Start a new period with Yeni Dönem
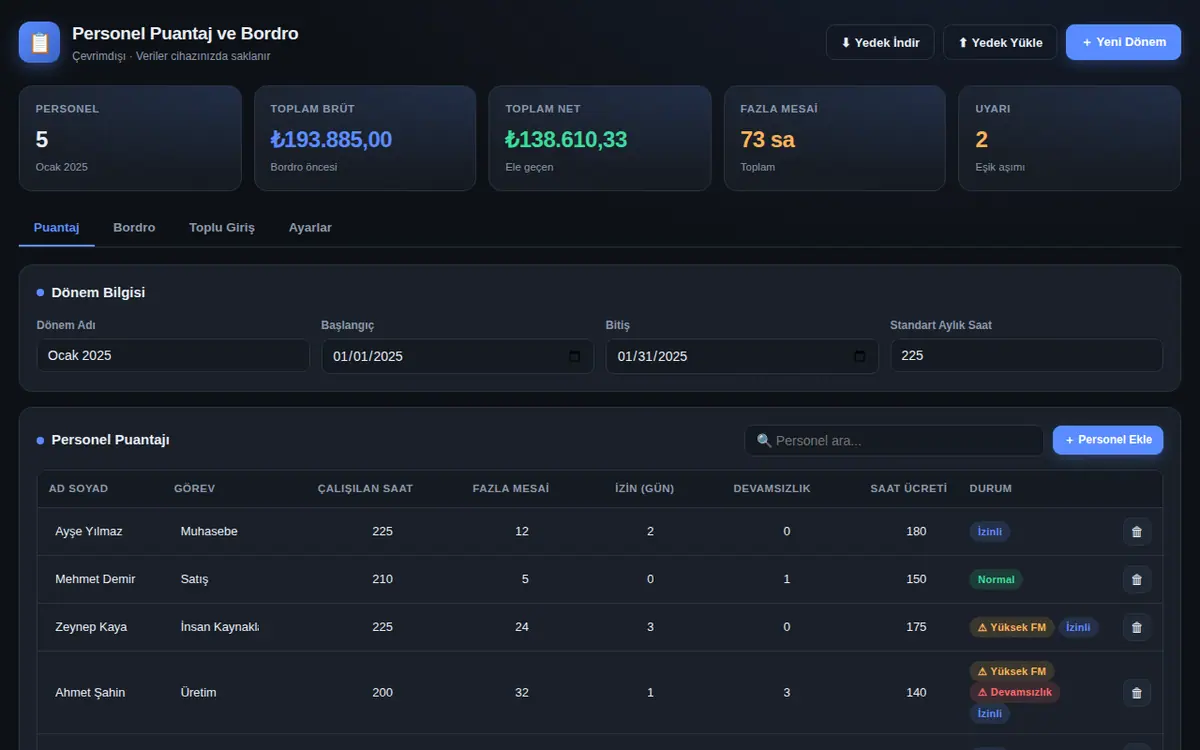1200x750 pixels. tap(1123, 42)
